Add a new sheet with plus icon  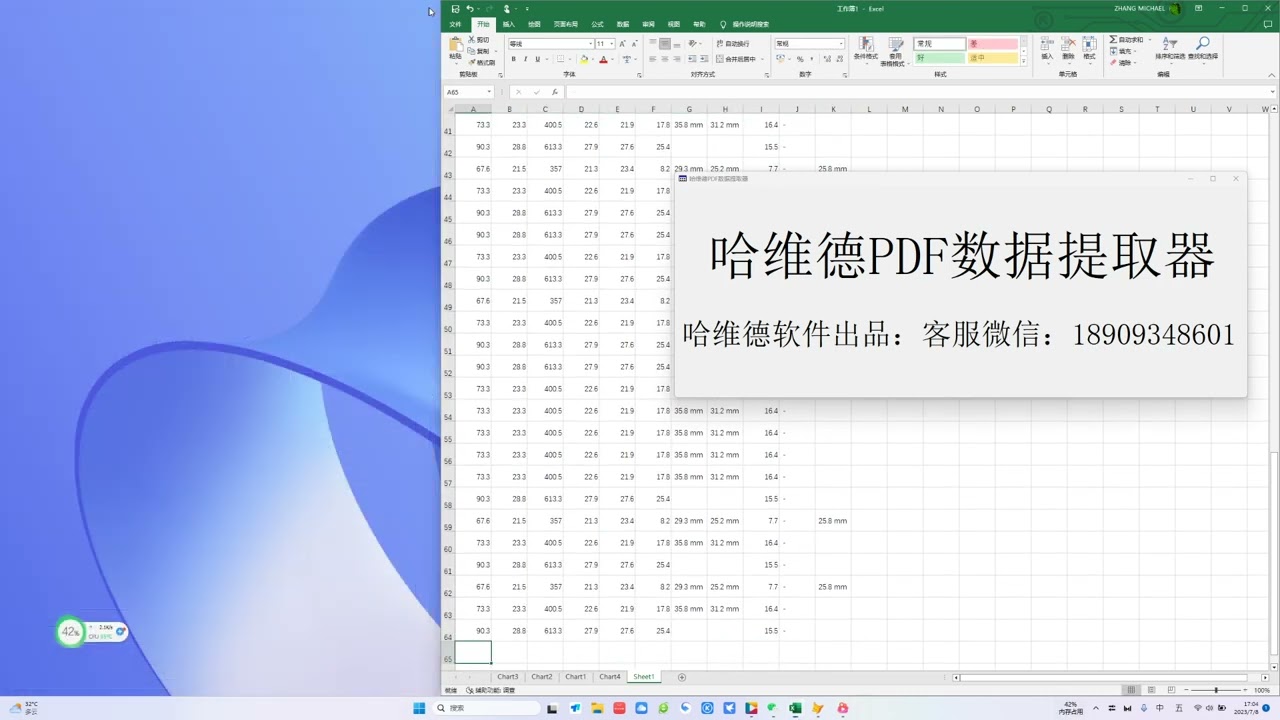(682, 677)
